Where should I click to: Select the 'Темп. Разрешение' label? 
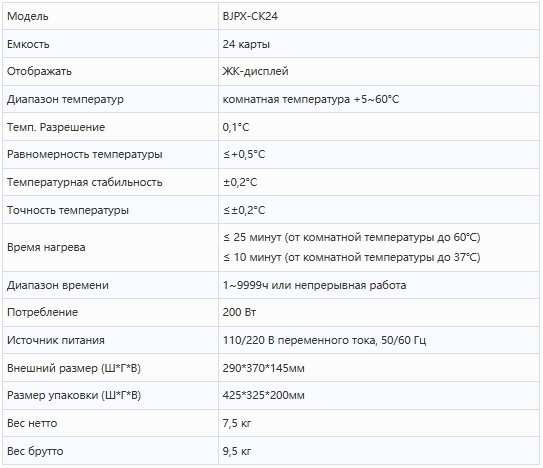(56, 127)
